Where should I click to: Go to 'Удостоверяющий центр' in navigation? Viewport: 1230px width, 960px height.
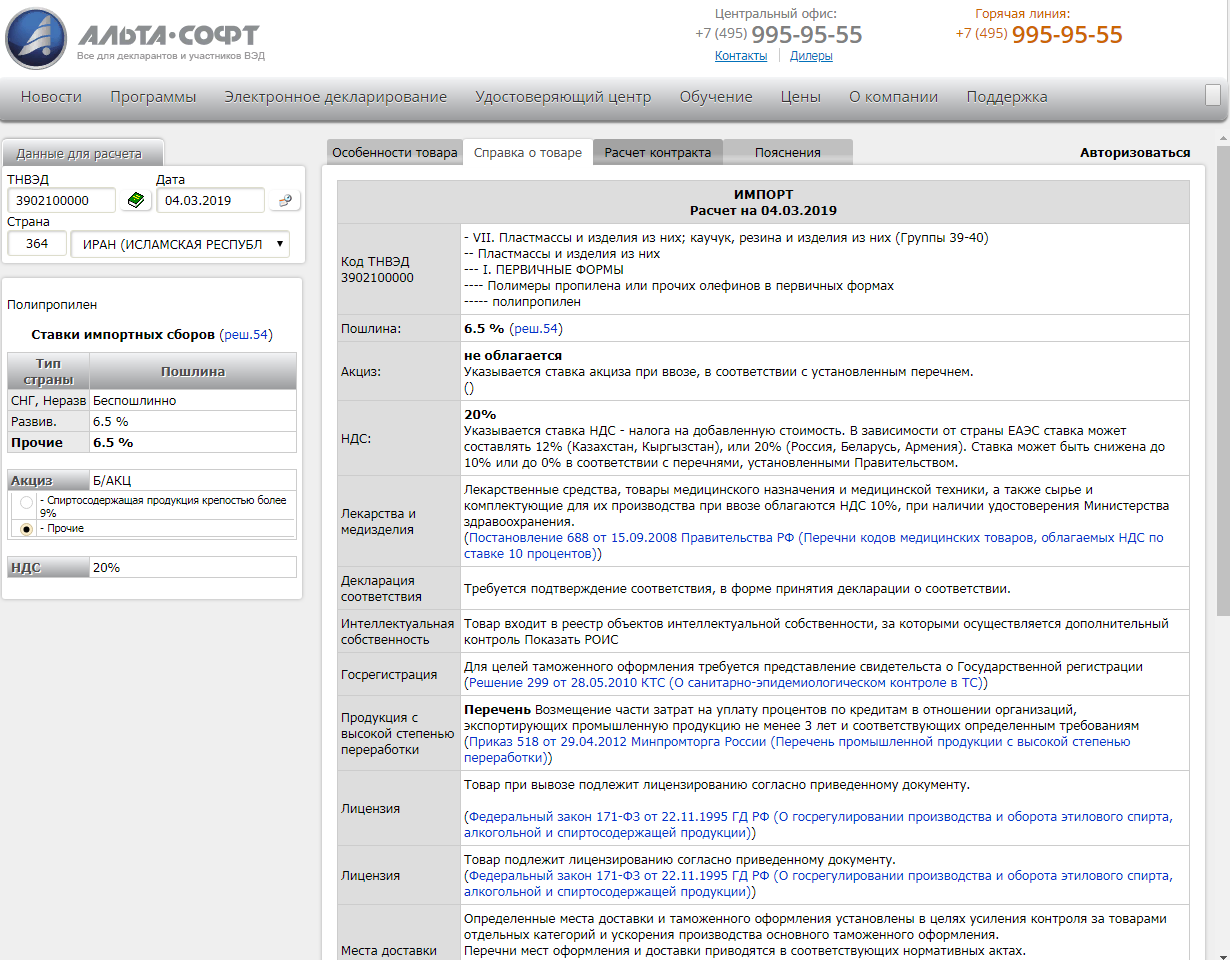pyautogui.click(x=563, y=97)
